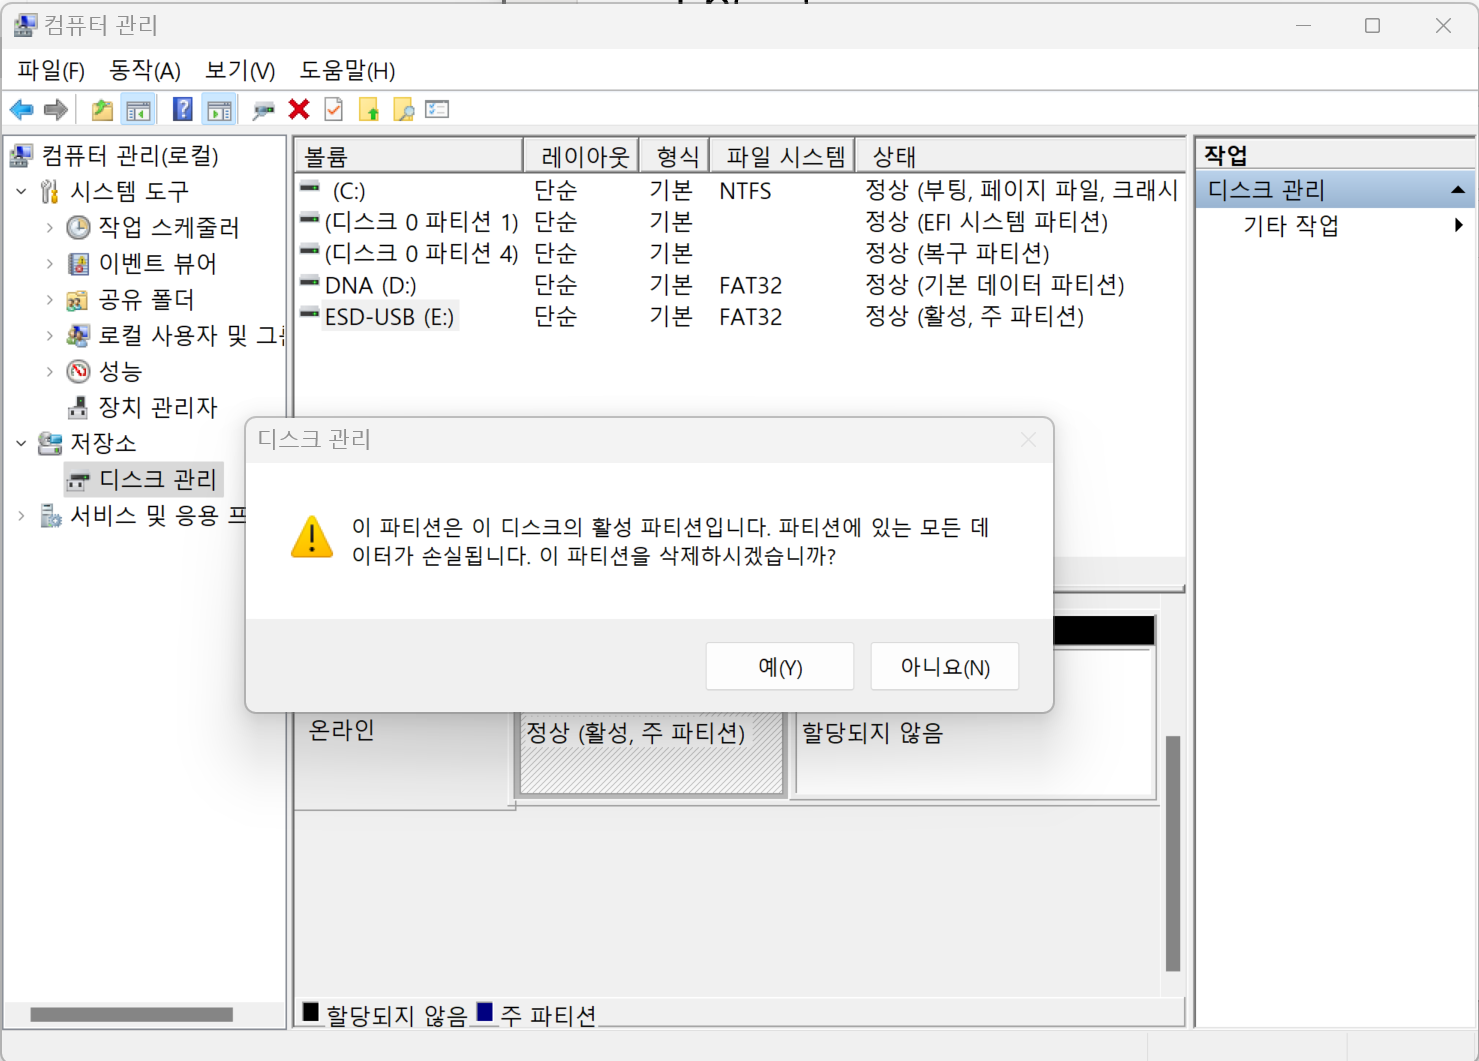Click the blue Back arrow in toolbar
Screen dimensions: 1479x1061
coord(21,110)
